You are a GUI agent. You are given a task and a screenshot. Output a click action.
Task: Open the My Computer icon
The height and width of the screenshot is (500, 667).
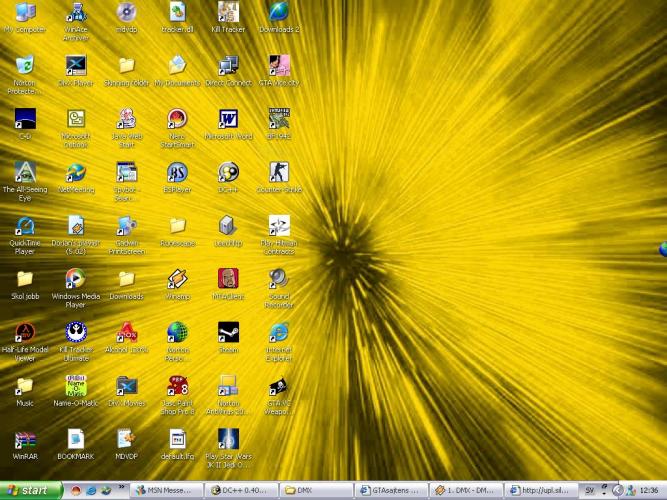click(x=25, y=13)
